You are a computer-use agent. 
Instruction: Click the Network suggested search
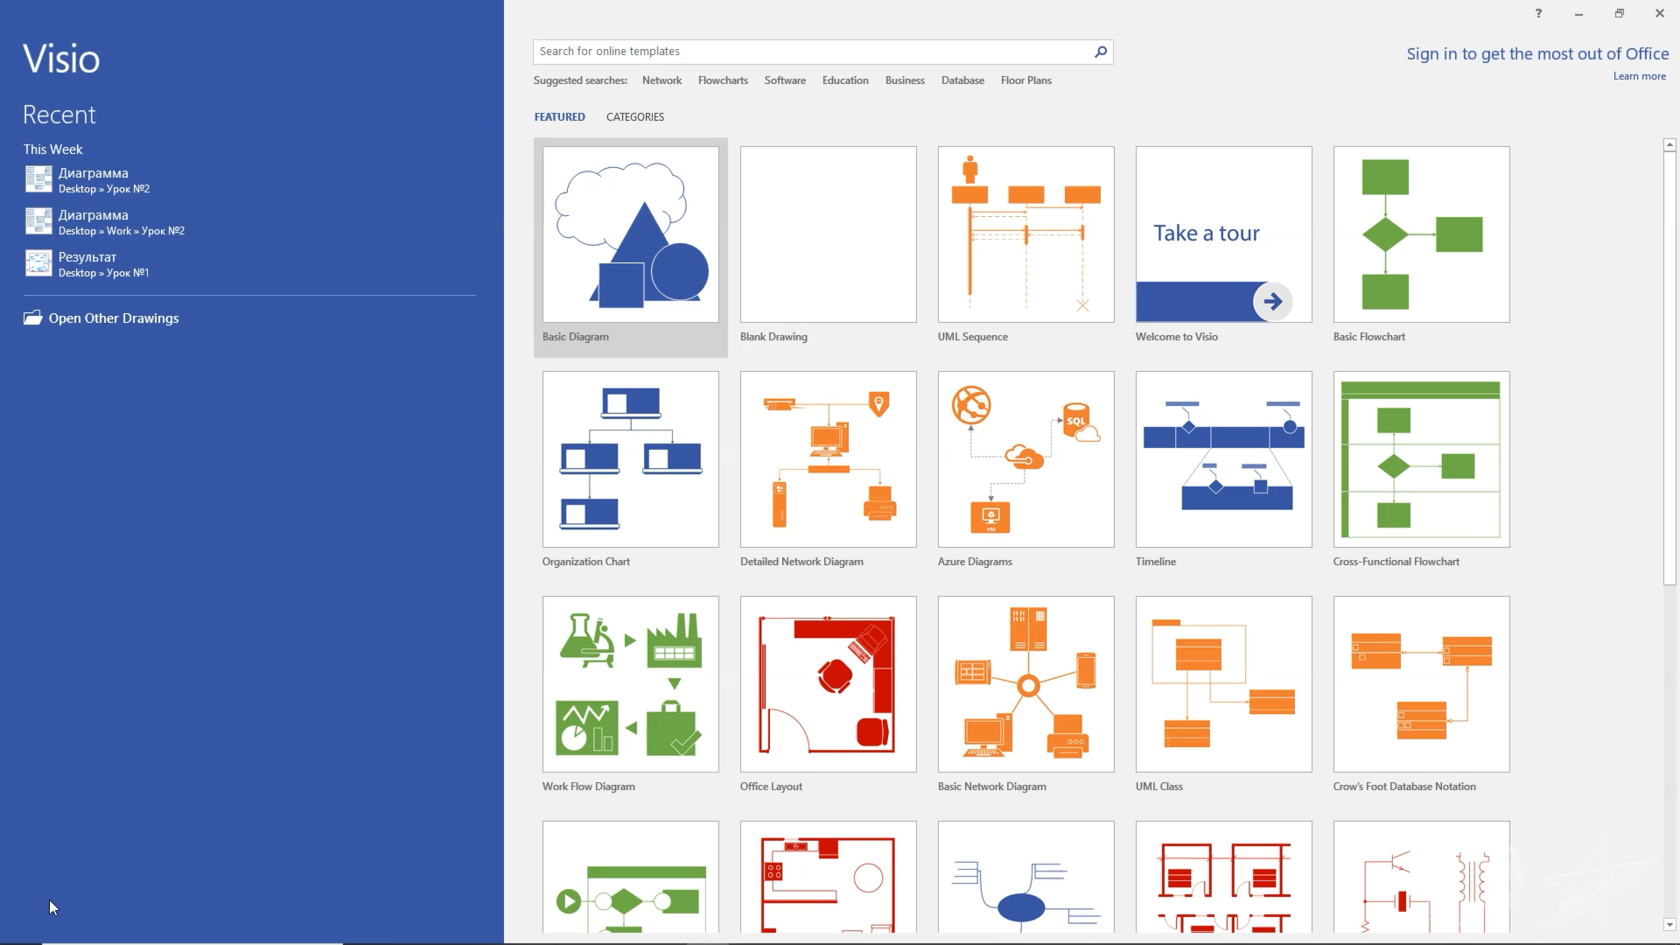[662, 80]
